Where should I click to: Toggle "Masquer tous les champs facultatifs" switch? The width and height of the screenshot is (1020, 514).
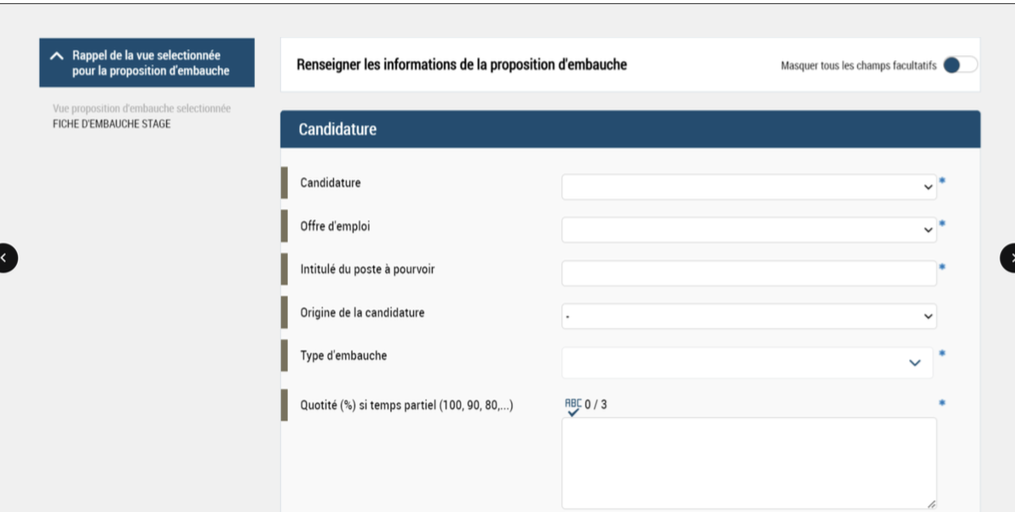959,65
